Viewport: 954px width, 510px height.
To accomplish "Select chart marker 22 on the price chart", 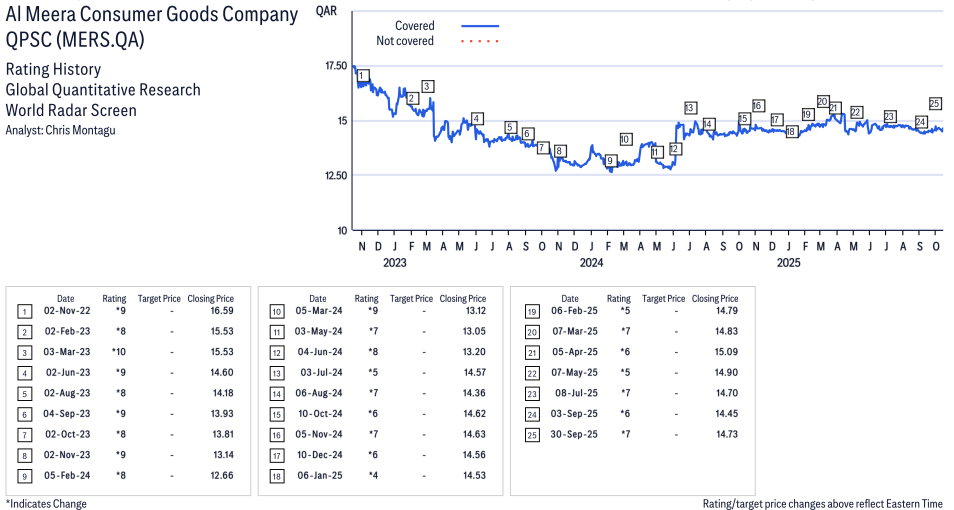I will click(856, 112).
